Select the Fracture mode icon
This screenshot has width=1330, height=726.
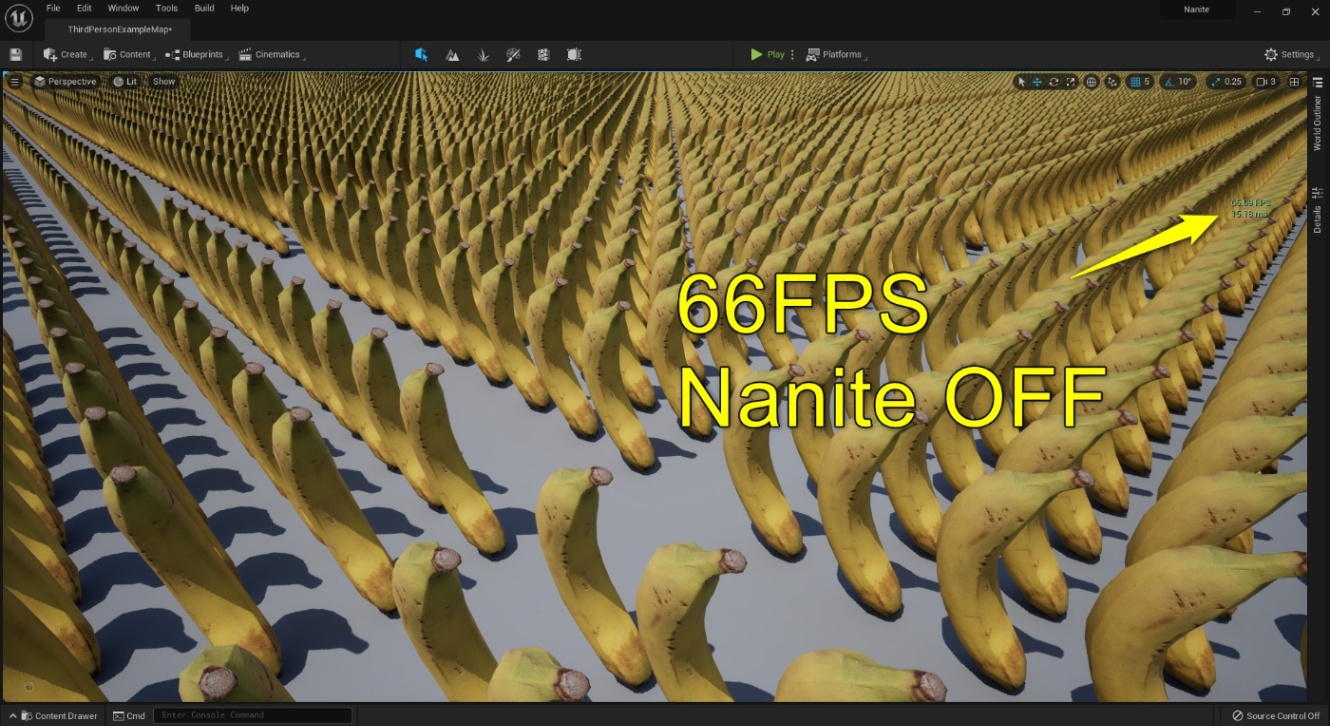542,55
